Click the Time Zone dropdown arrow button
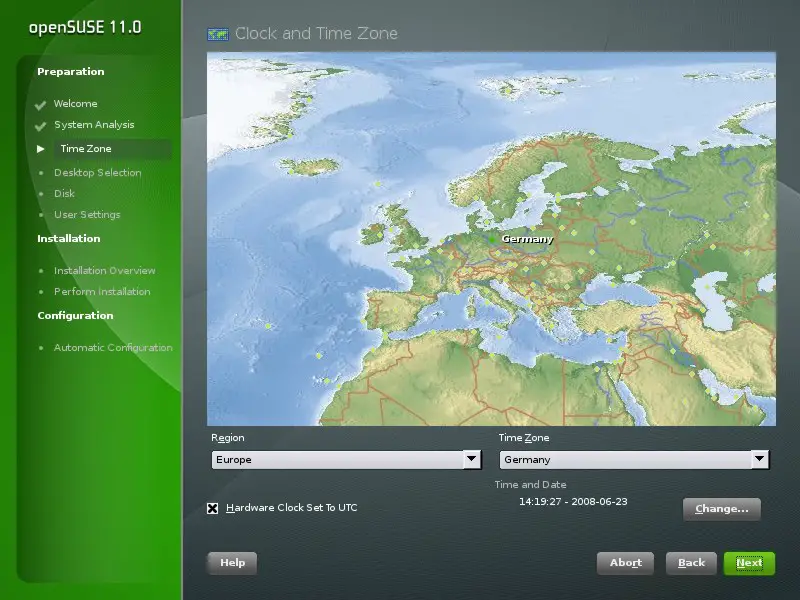Screen dimensions: 800x600 760,459
